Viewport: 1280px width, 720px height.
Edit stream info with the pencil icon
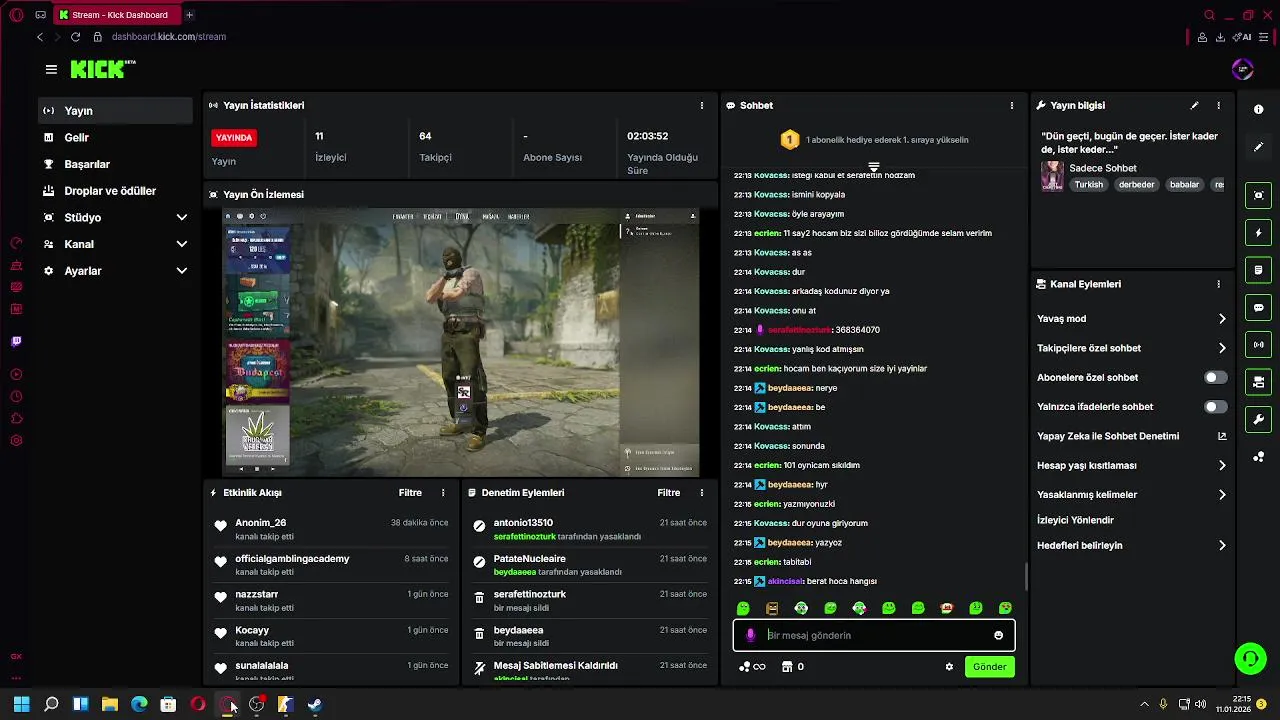click(x=1194, y=105)
